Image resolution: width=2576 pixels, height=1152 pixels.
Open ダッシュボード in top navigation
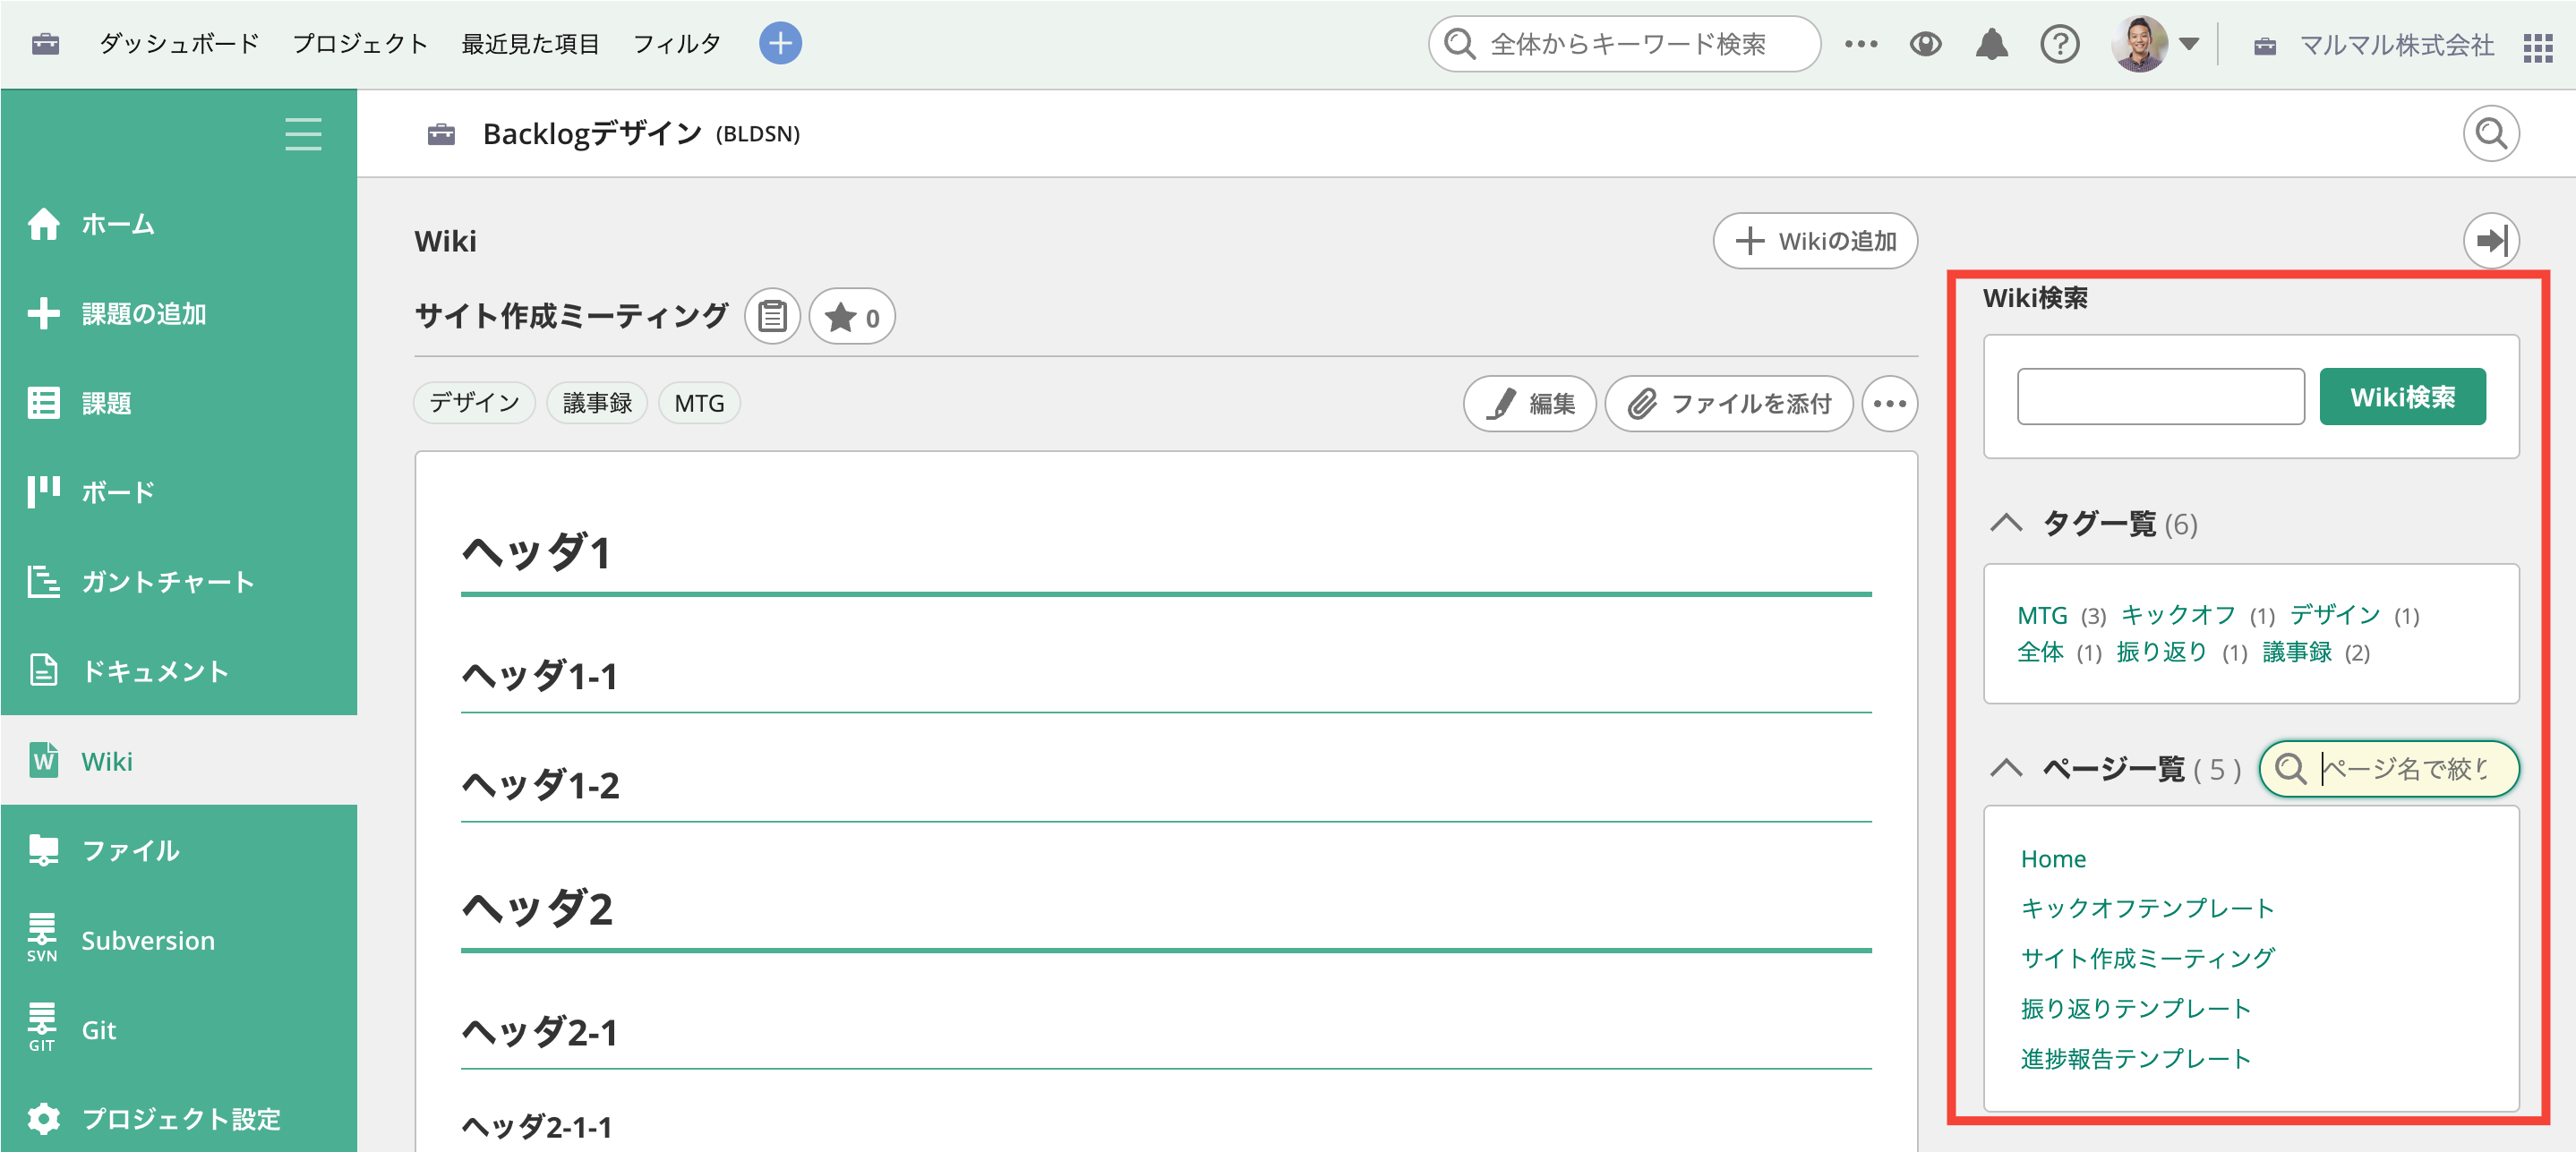(x=179, y=44)
